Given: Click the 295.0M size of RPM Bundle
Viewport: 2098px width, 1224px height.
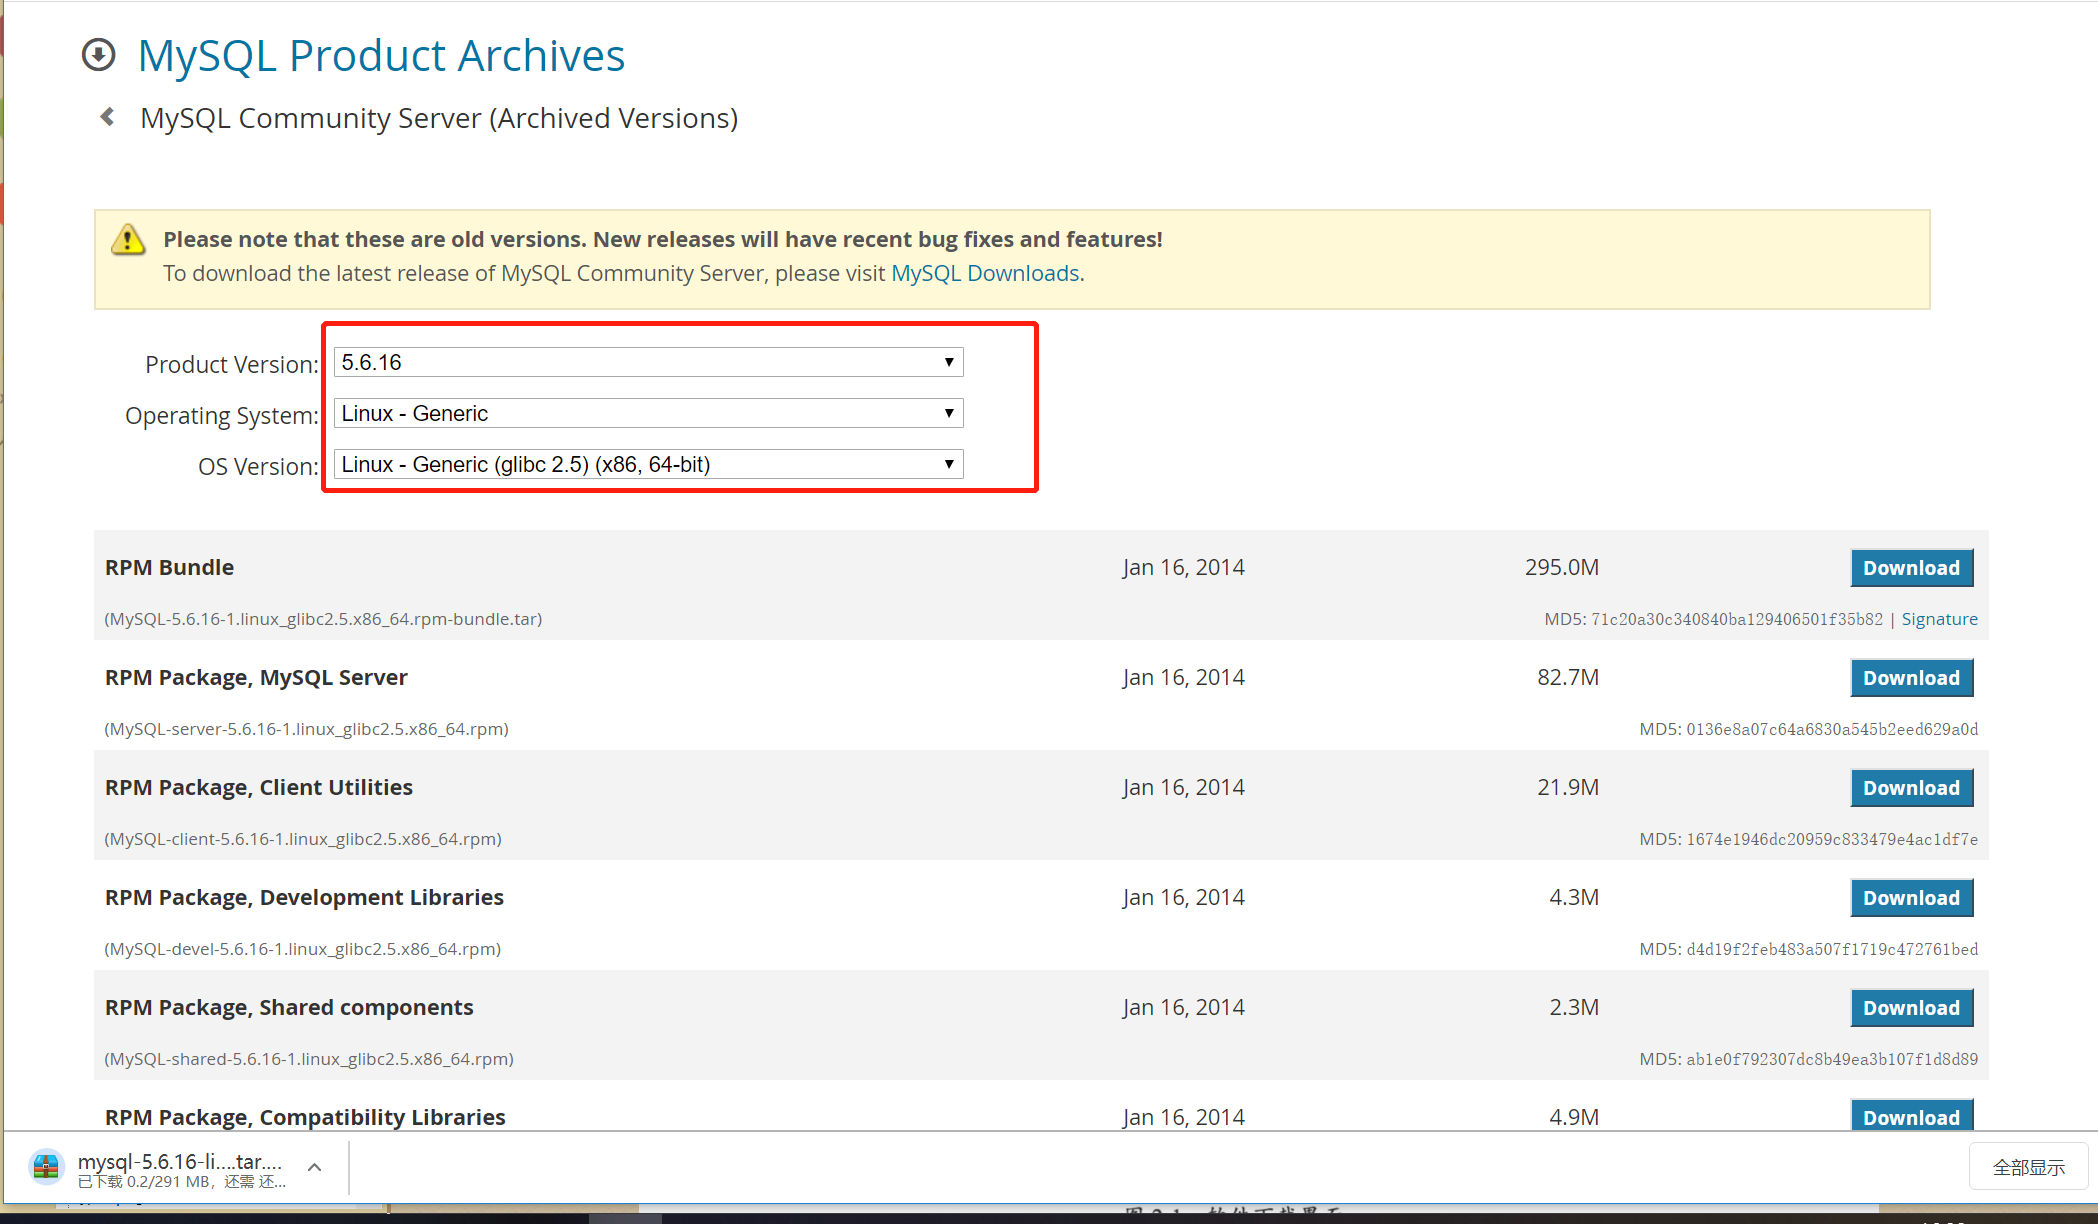Looking at the screenshot, I should [x=1561, y=567].
